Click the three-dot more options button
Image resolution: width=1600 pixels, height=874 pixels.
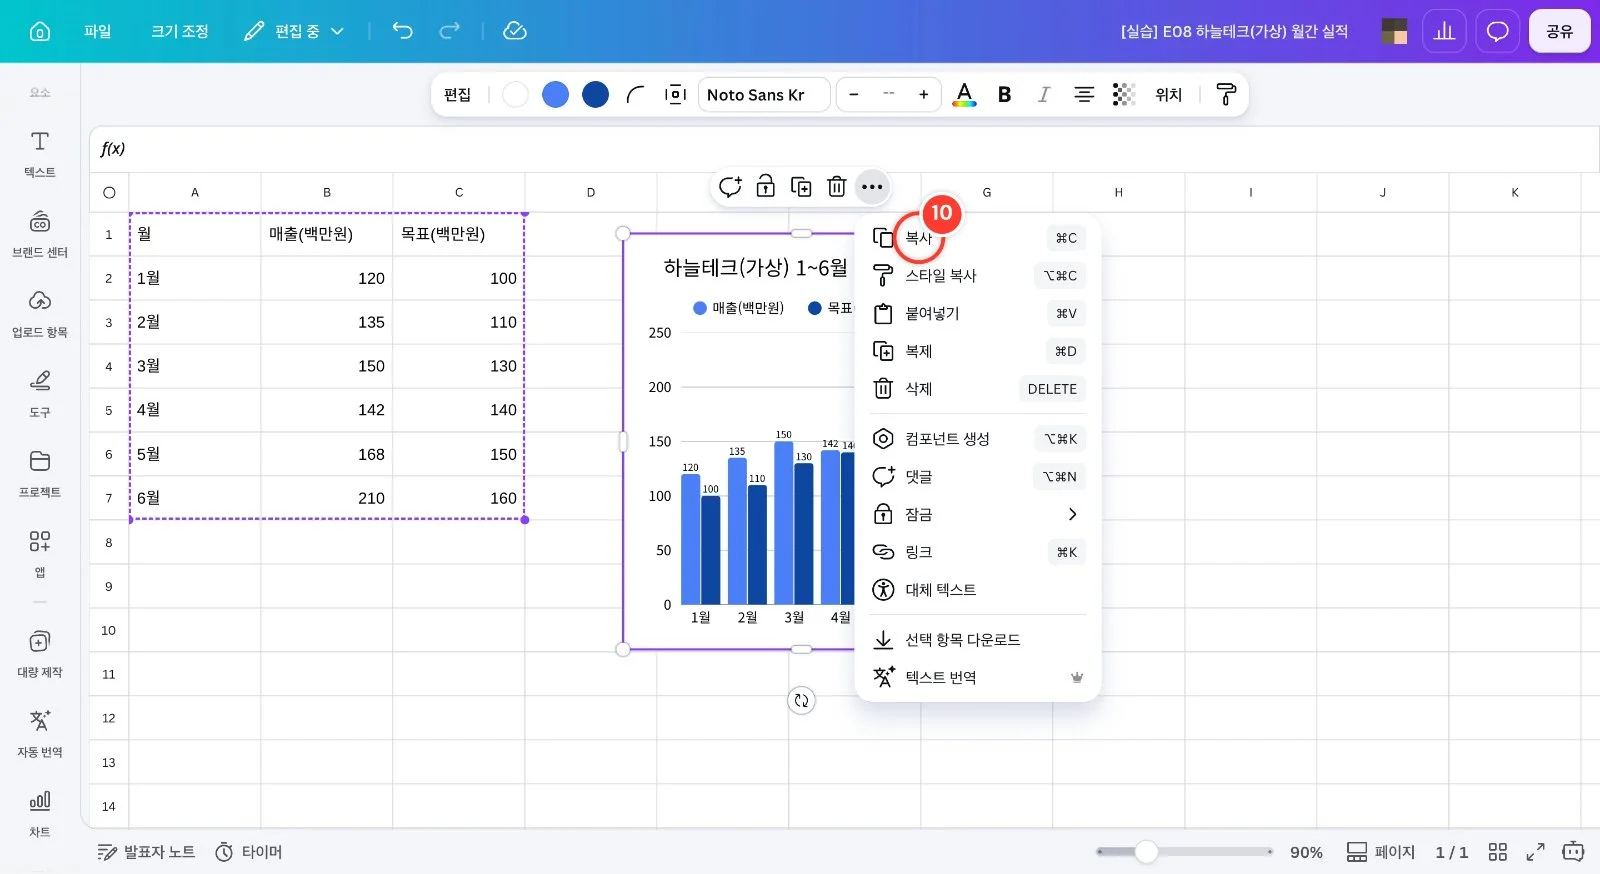[872, 186]
